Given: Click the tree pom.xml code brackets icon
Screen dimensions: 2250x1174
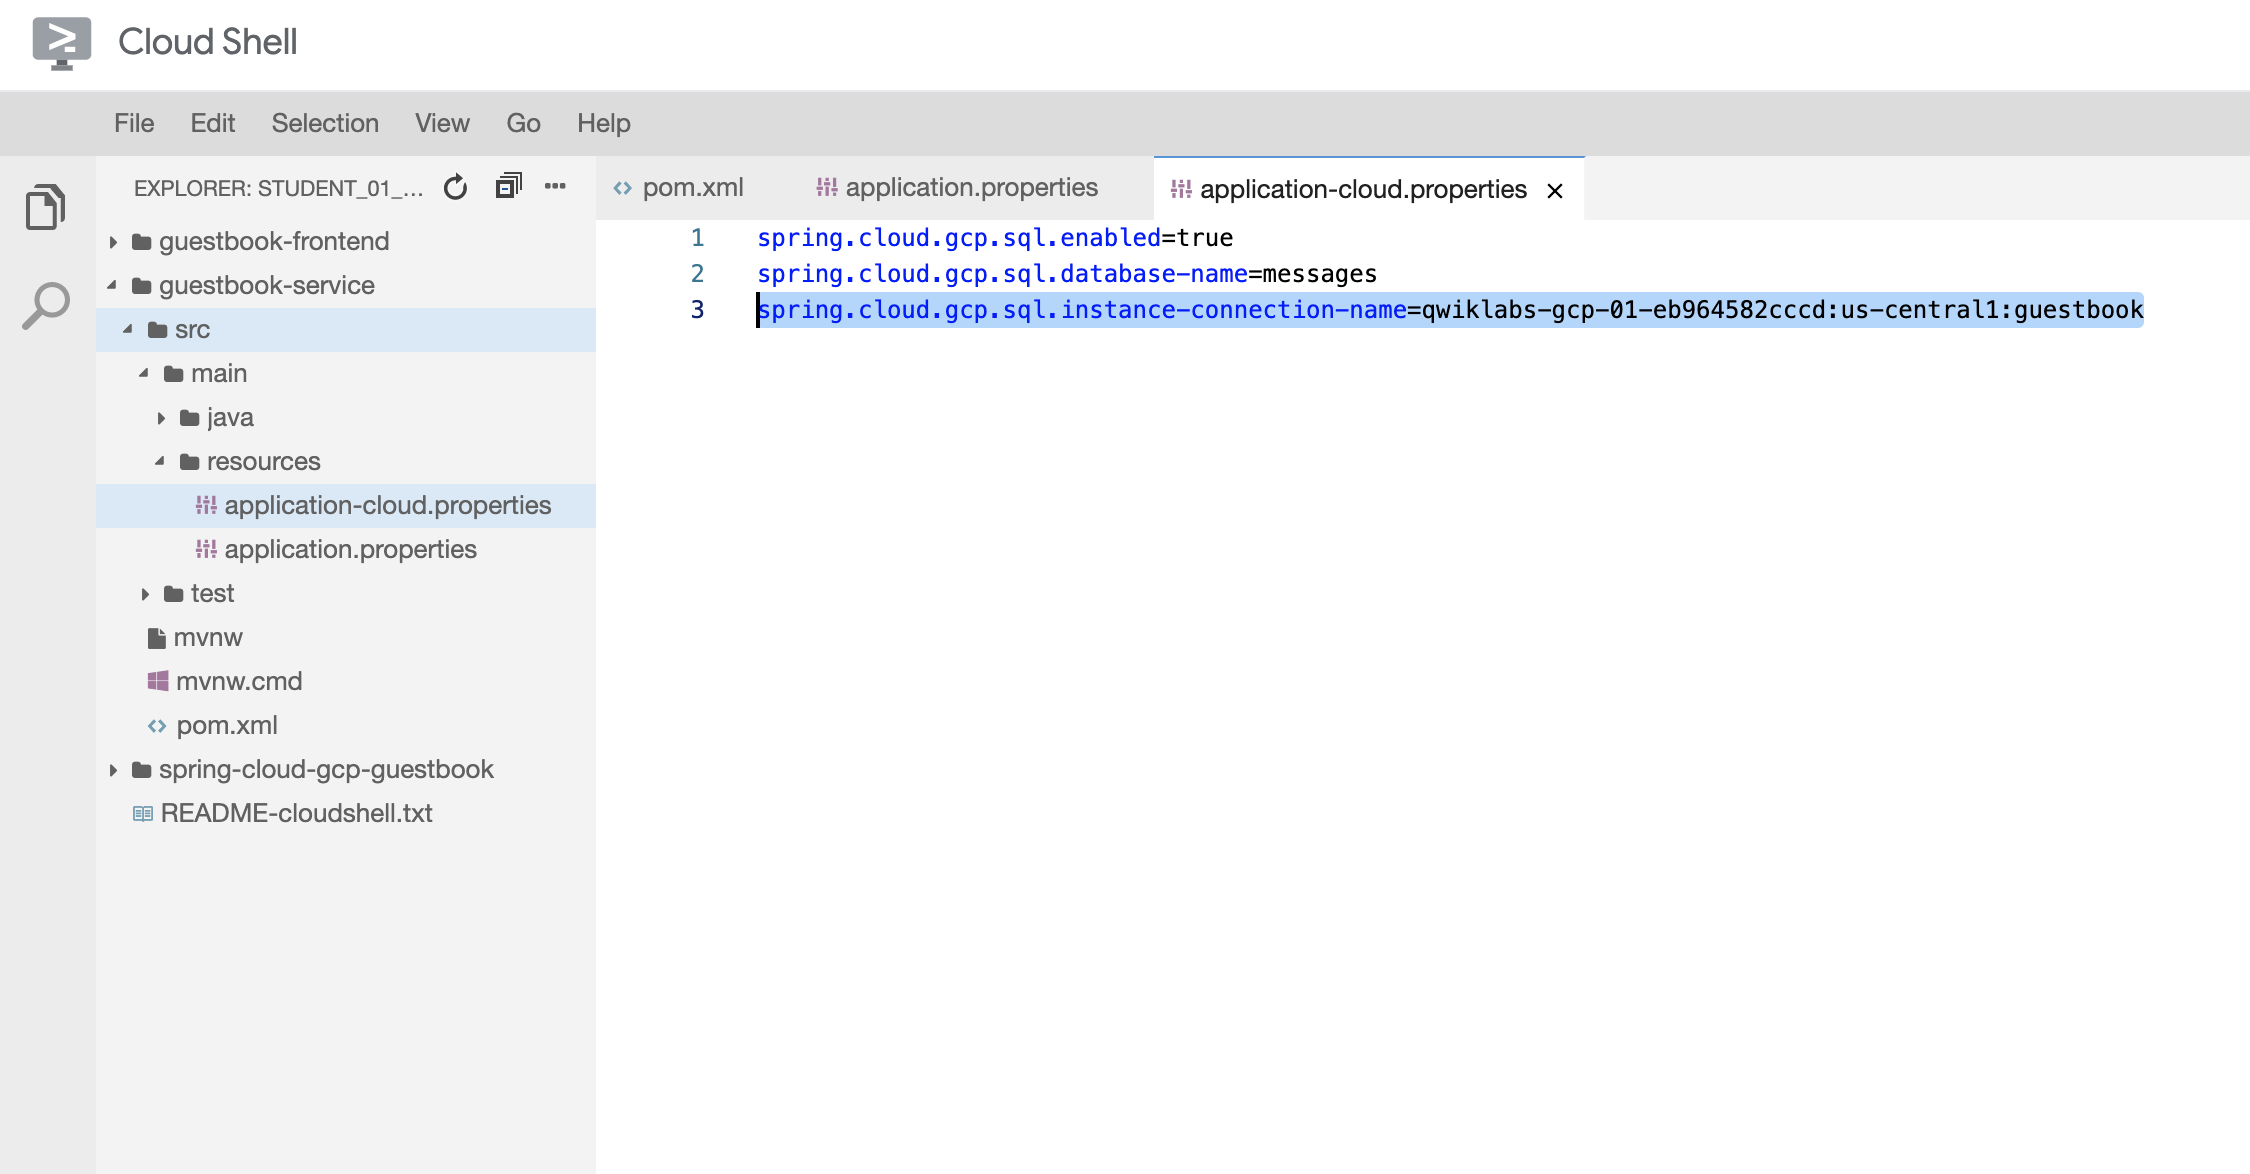Looking at the screenshot, I should pyautogui.click(x=157, y=726).
